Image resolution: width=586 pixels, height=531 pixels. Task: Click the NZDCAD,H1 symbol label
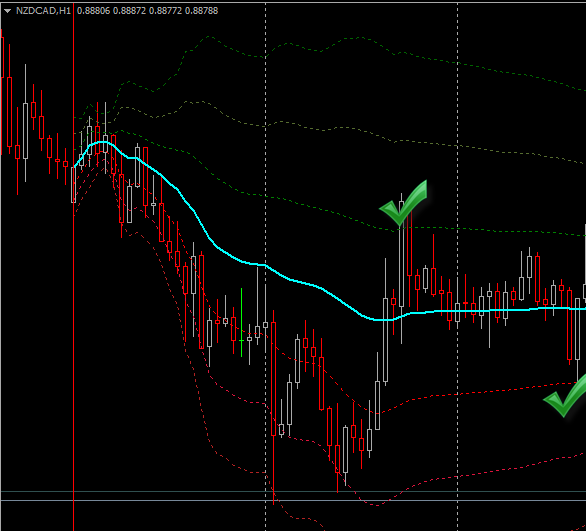43,11
